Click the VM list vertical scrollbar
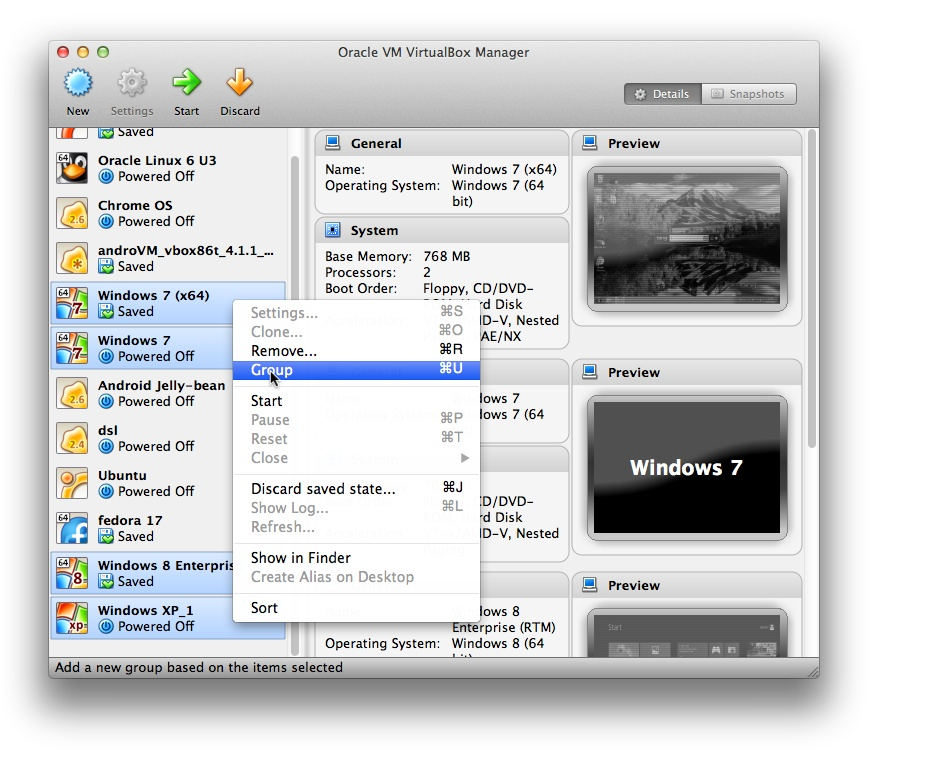This screenshot has width=932, height=766. point(294,300)
